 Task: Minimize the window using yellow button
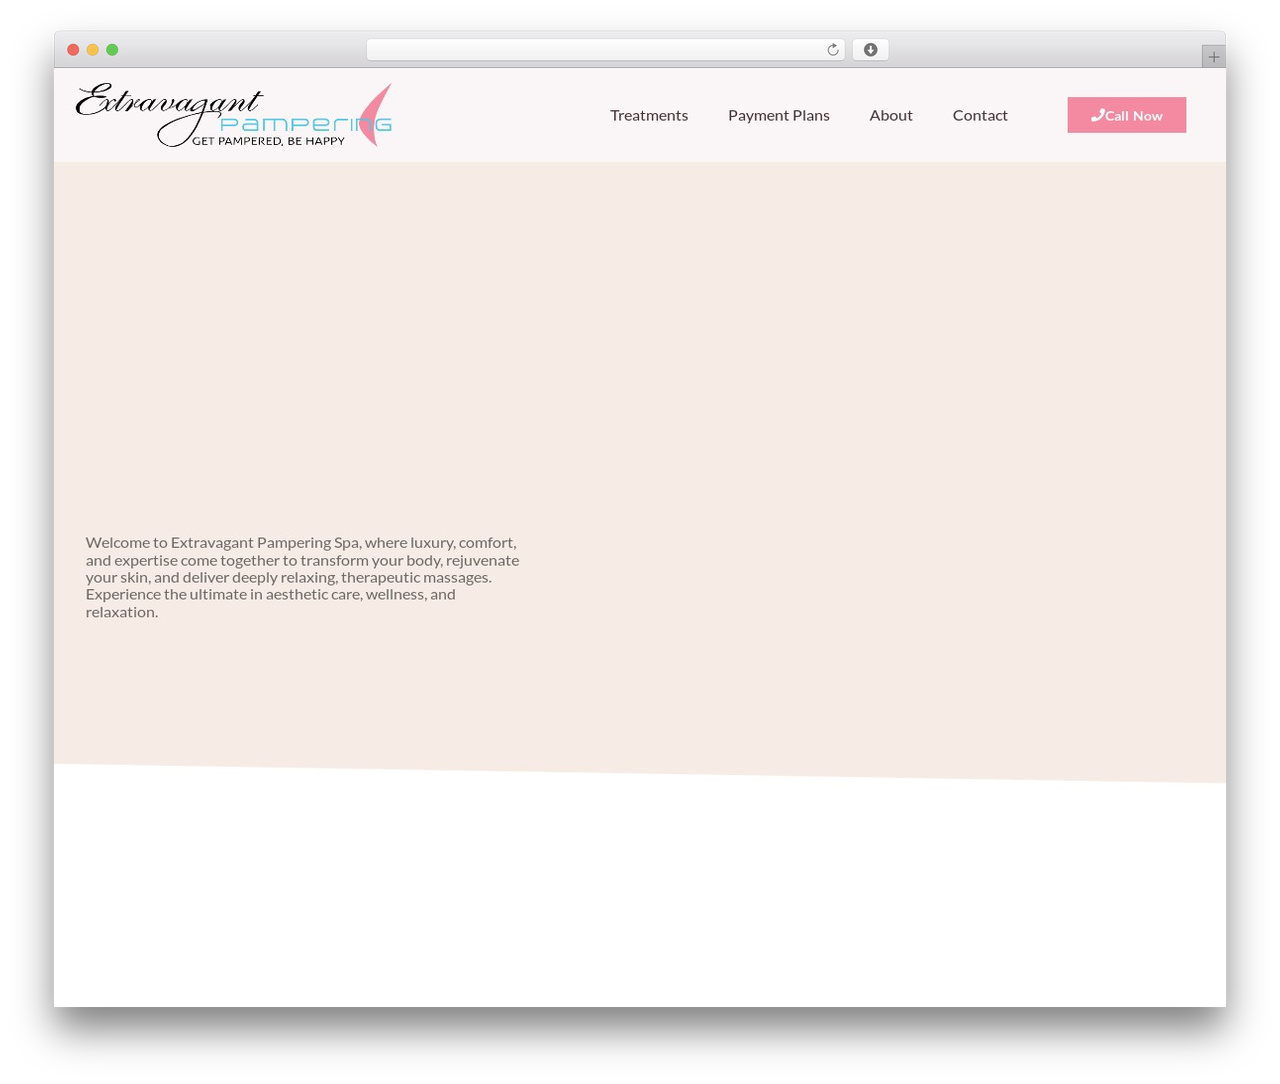coord(93,50)
